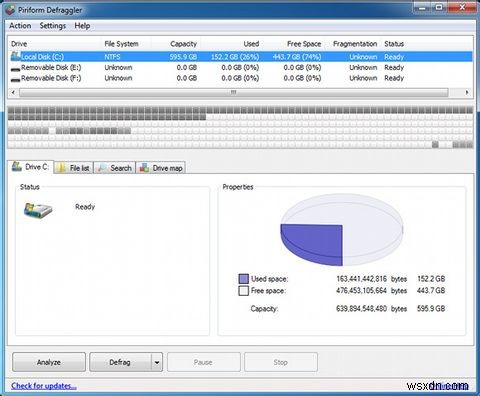Select the Removable Disk (E:) row
Viewport: 480px width, 396px height.
240,68
